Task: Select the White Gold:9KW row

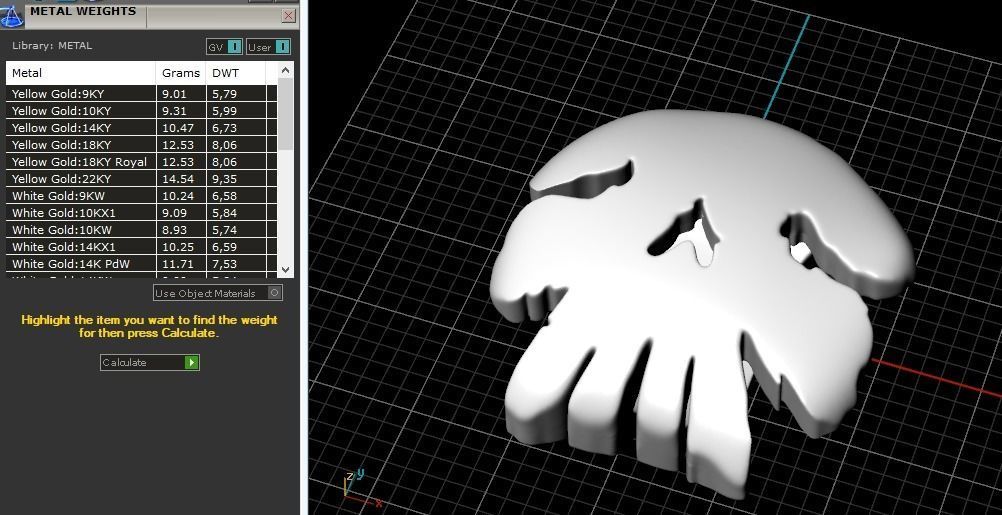Action: click(141, 196)
